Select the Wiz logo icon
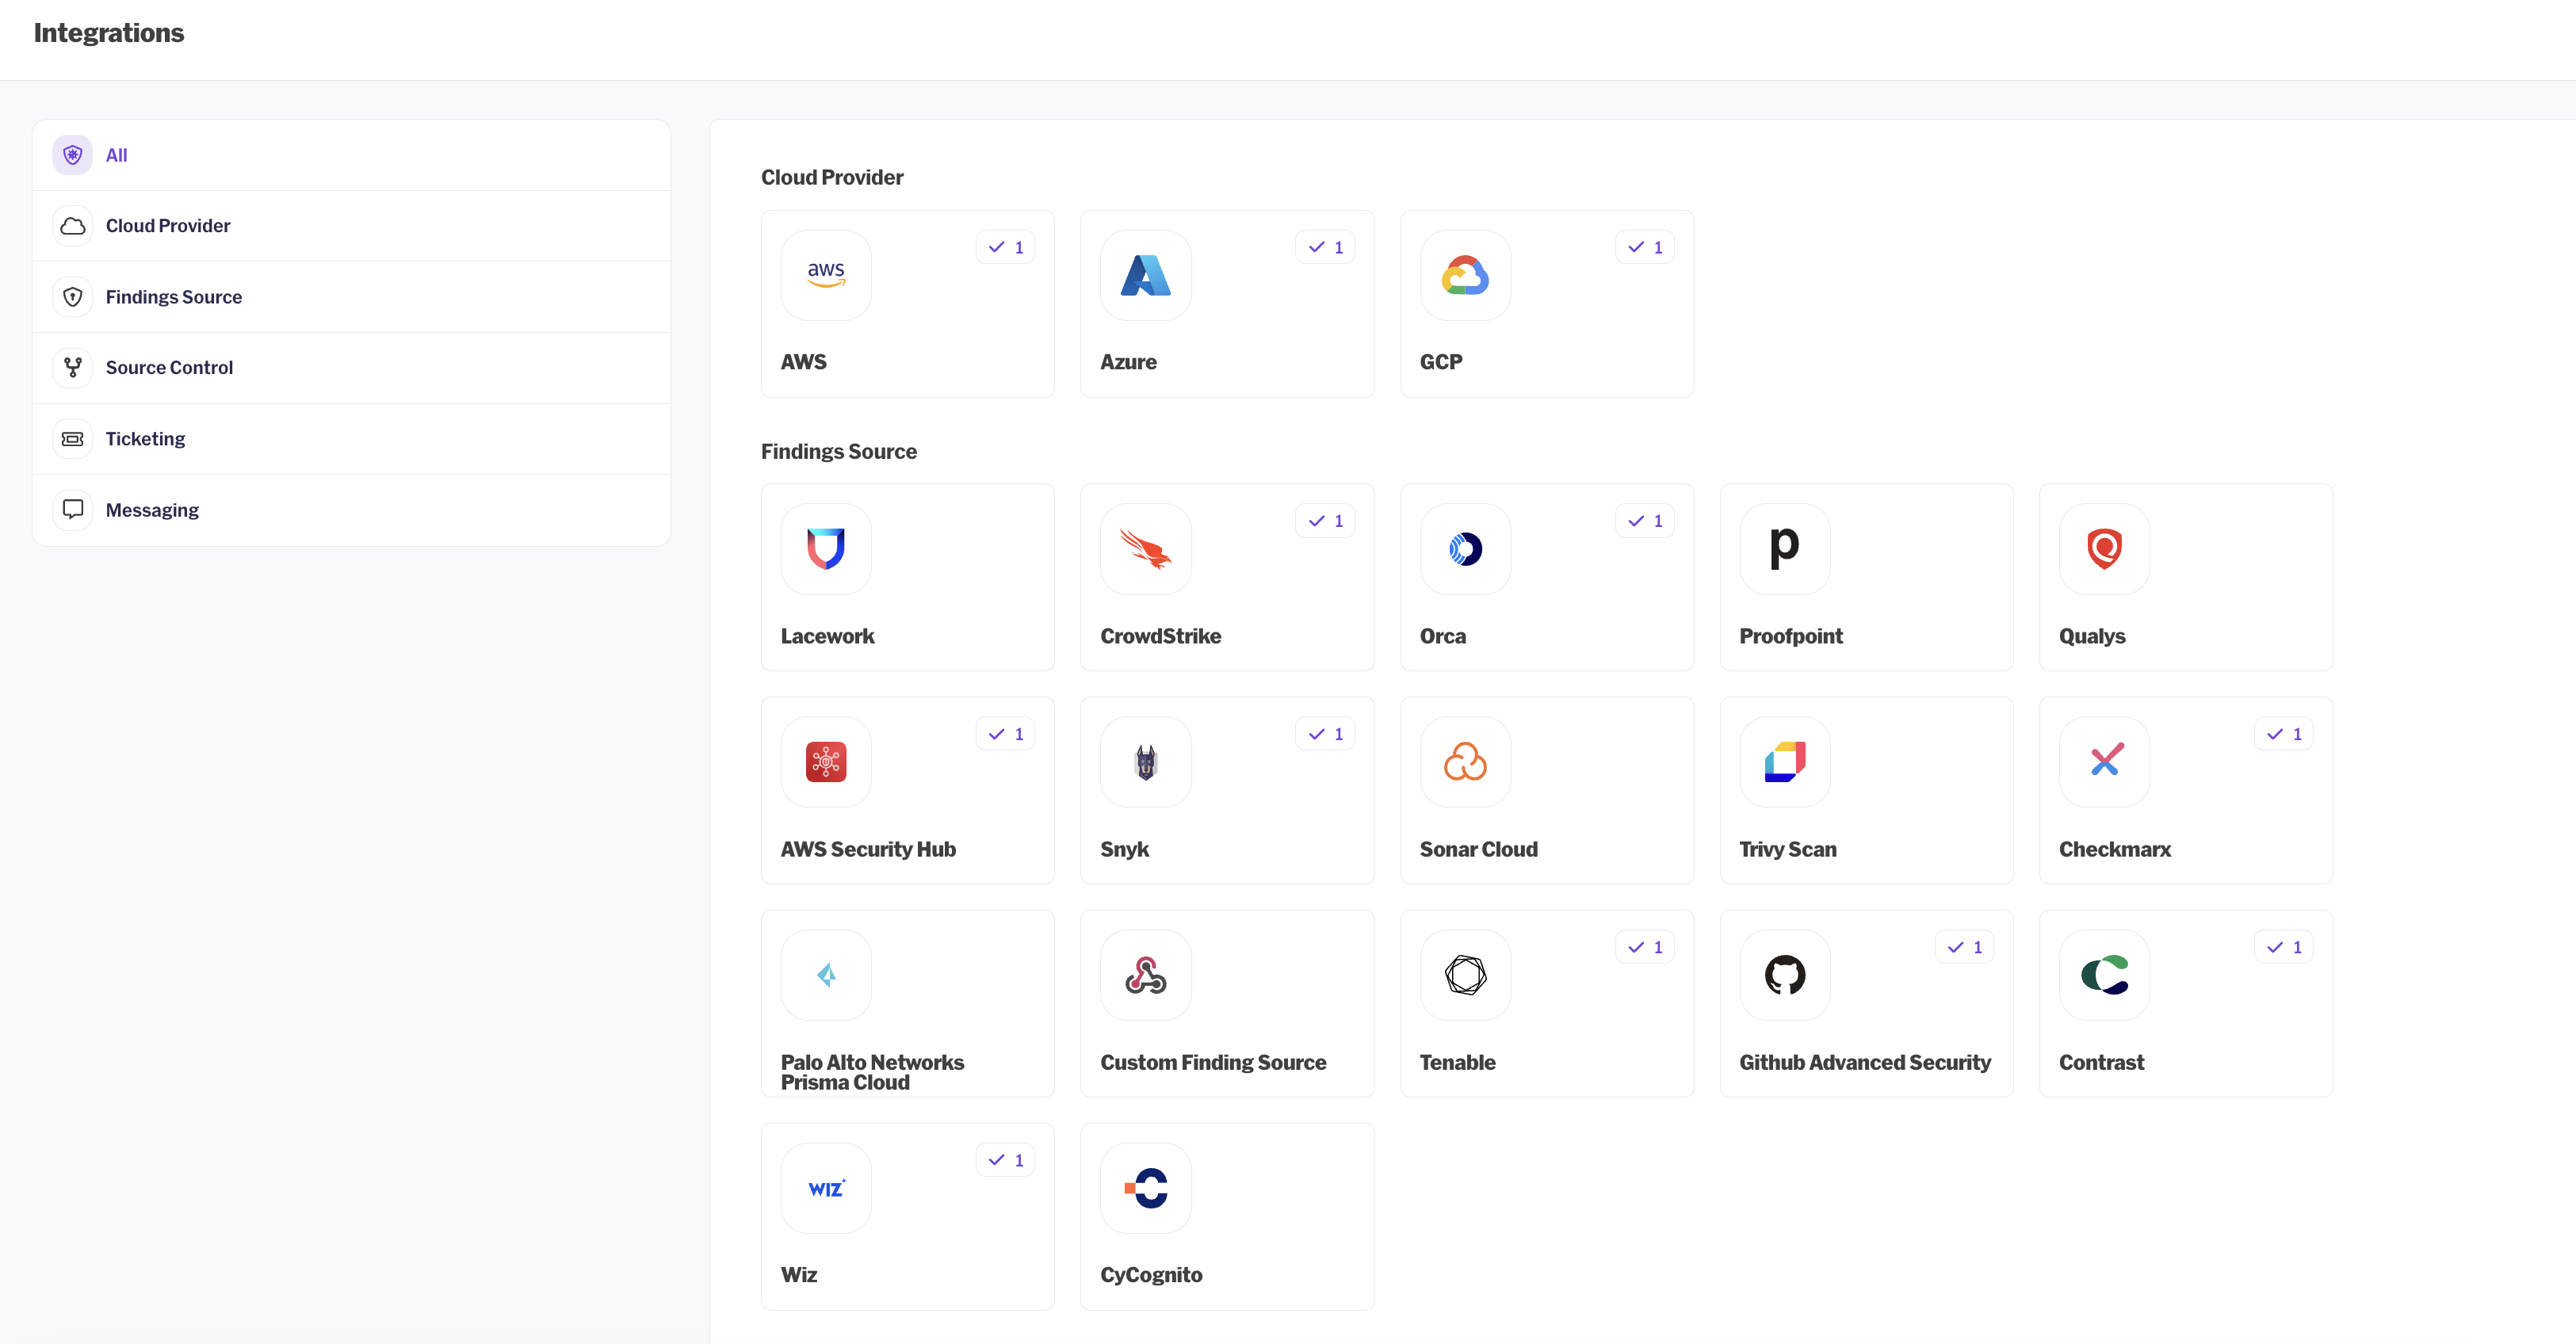This screenshot has height=1344, width=2576. 825,1188
